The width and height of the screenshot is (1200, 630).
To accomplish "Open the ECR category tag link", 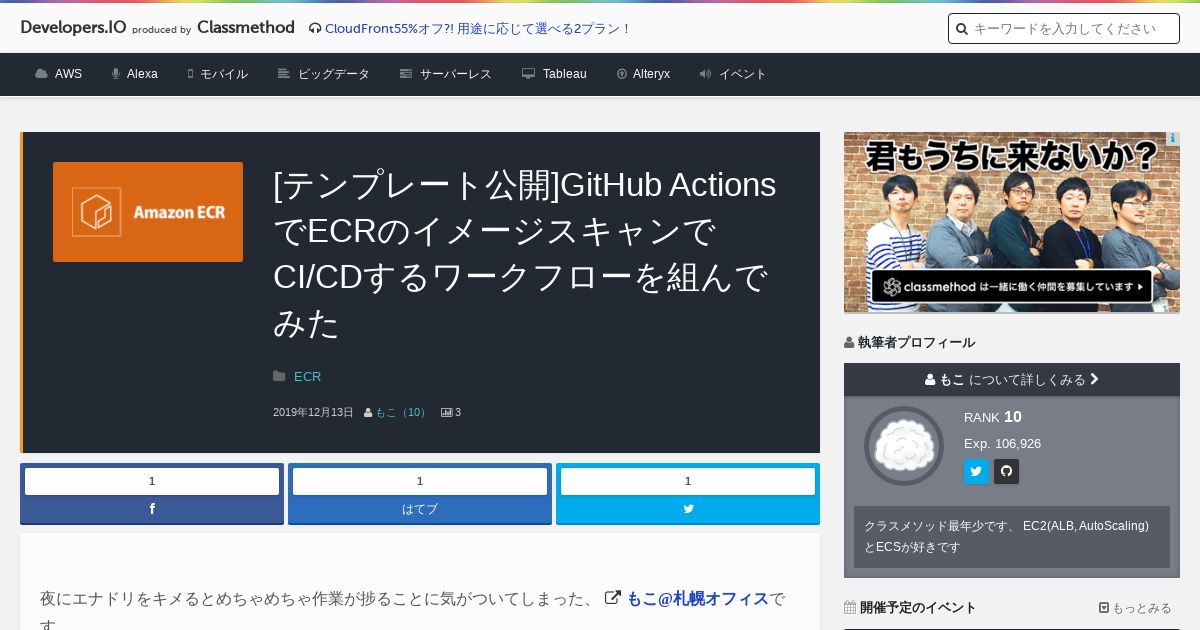I will click(307, 376).
